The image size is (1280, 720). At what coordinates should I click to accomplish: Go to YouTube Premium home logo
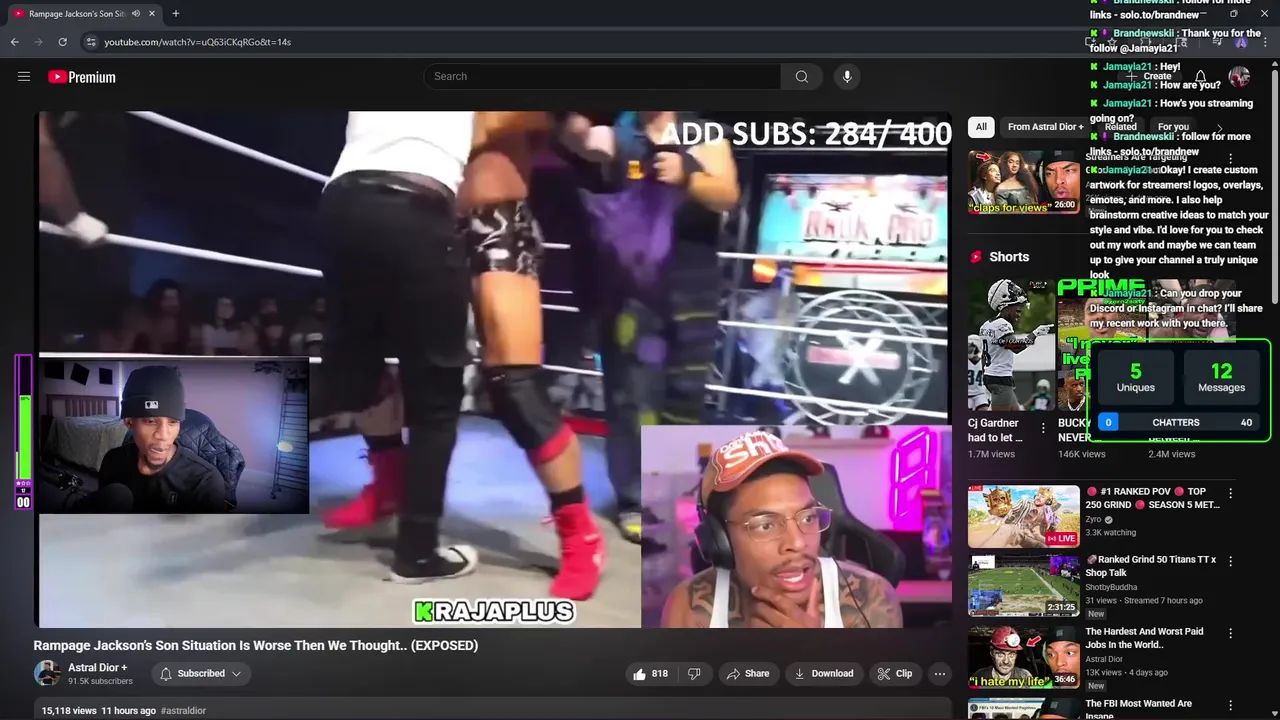(82, 77)
